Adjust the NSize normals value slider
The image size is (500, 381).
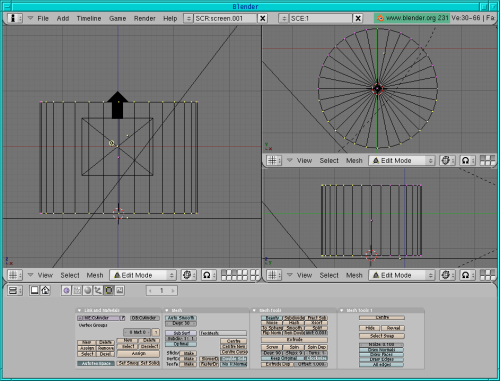point(382,345)
